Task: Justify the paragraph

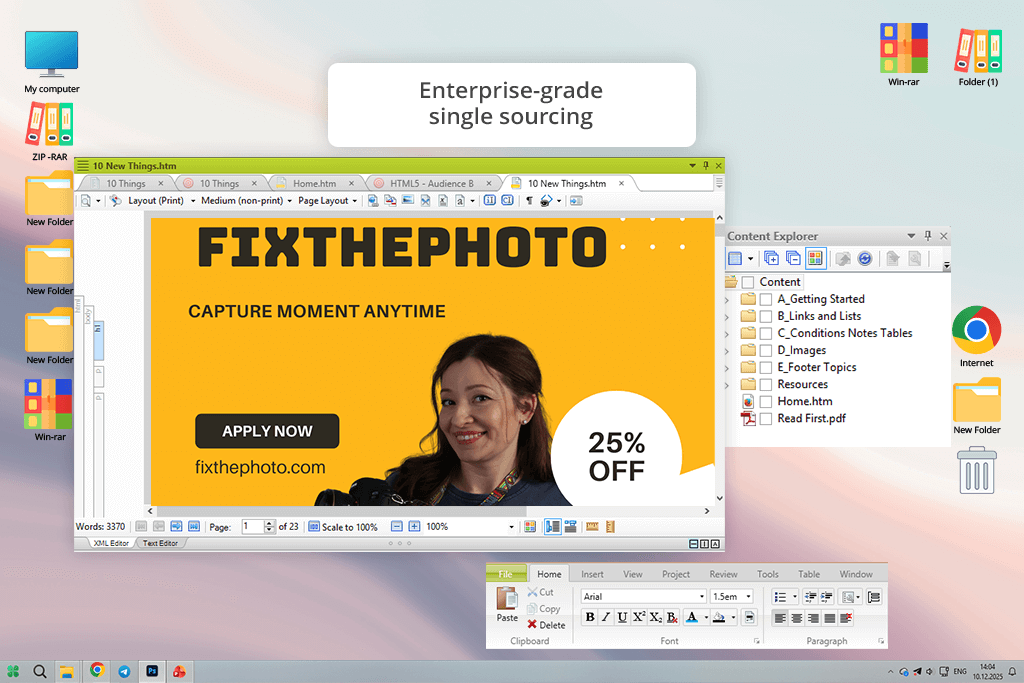Action: click(x=829, y=618)
